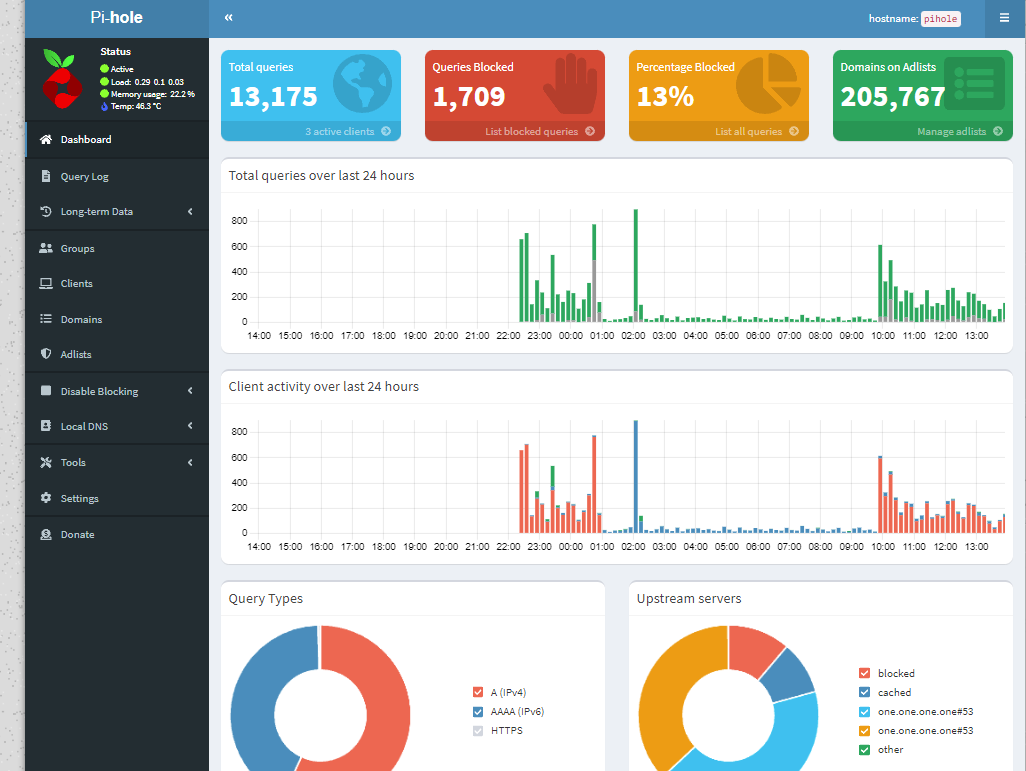This screenshot has height=771, width=1026.
Task: Click the Adlists shield icon
Action: pyautogui.click(x=46, y=354)
